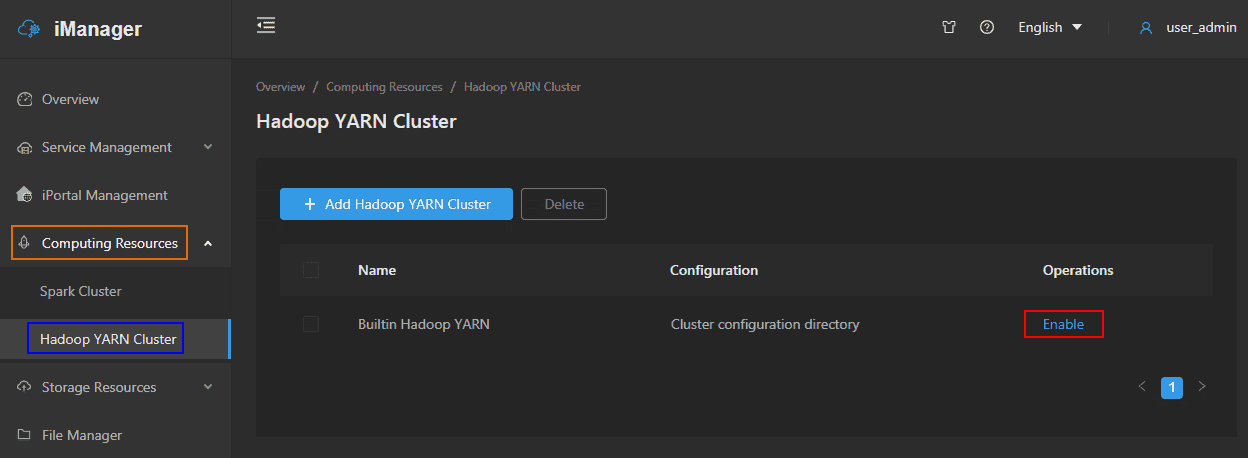Click the Overview dashboard icon
The image size is (1248, 458).
coord(26,100)
